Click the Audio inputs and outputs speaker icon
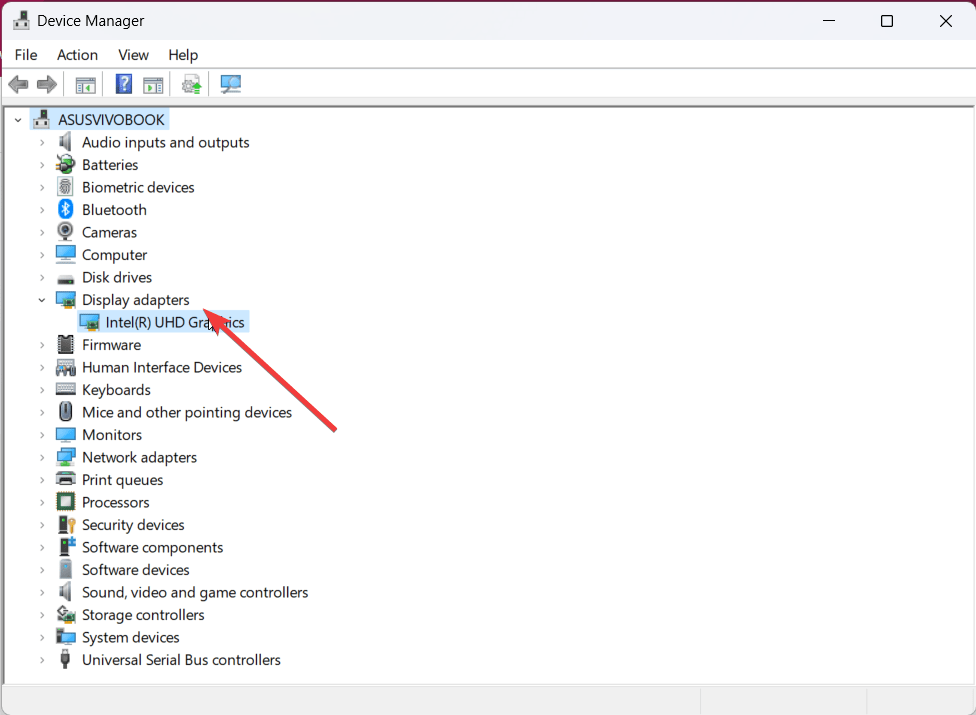This screenshot has height=715, width=976. 65,142
